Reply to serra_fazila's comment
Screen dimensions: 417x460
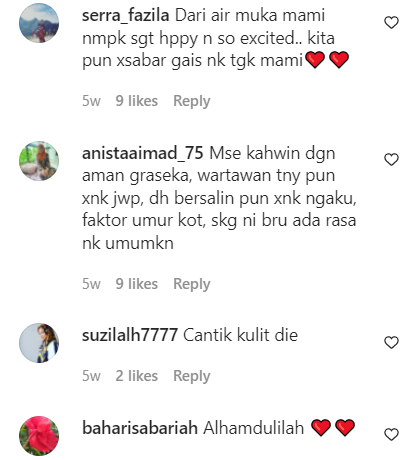click(x=192, y=101)
